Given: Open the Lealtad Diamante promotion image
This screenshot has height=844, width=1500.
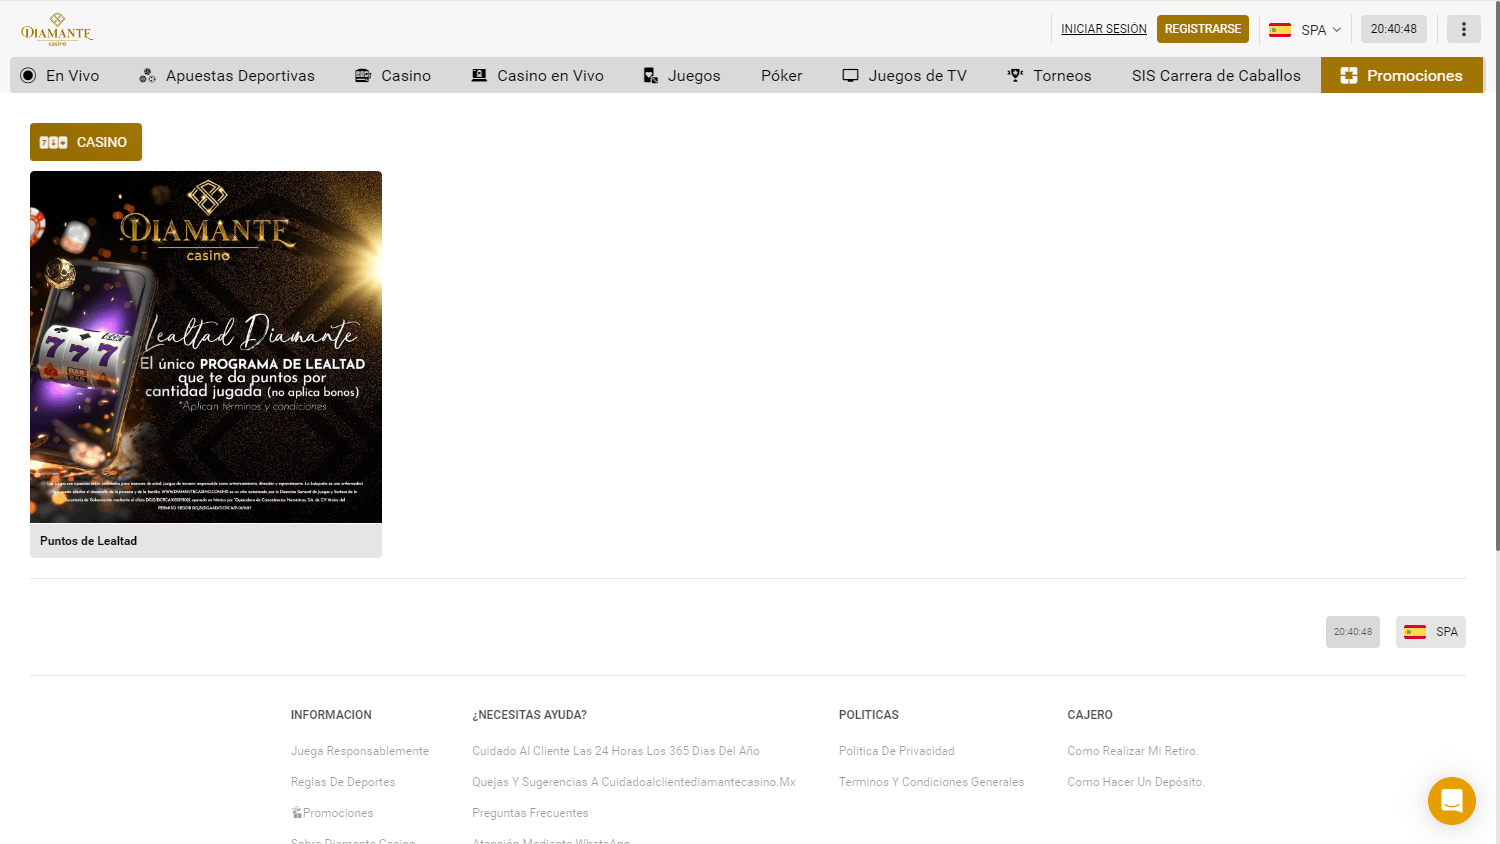Looking at the screenshot, I should [x=206, y=347].
